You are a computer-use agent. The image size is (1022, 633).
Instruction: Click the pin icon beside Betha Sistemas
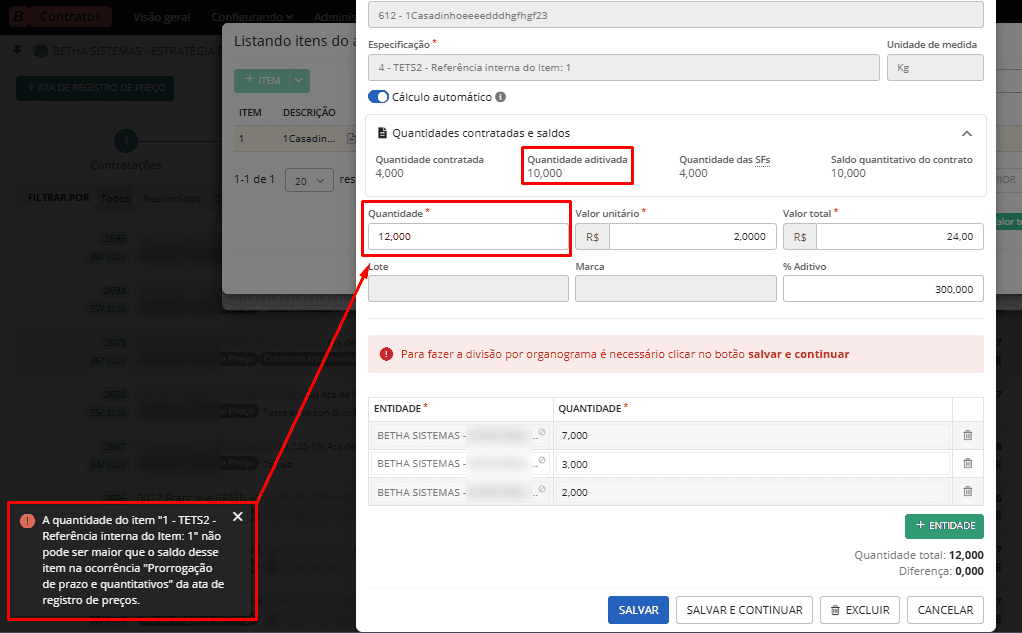coord(17,50)
